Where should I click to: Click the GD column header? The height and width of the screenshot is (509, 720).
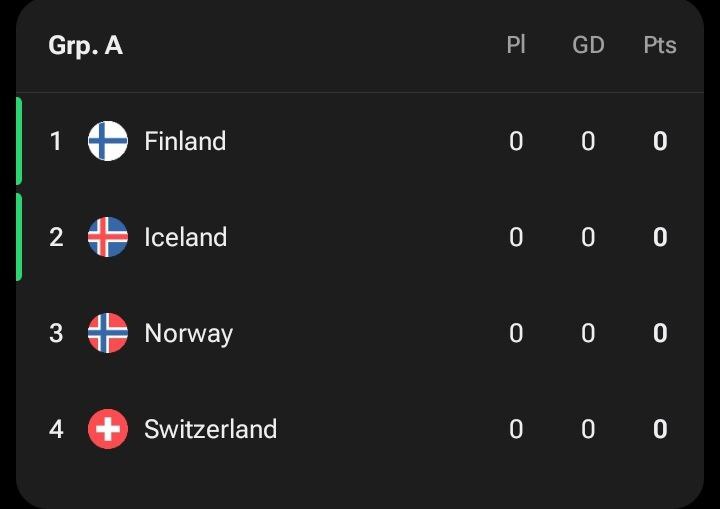(588, 45)
